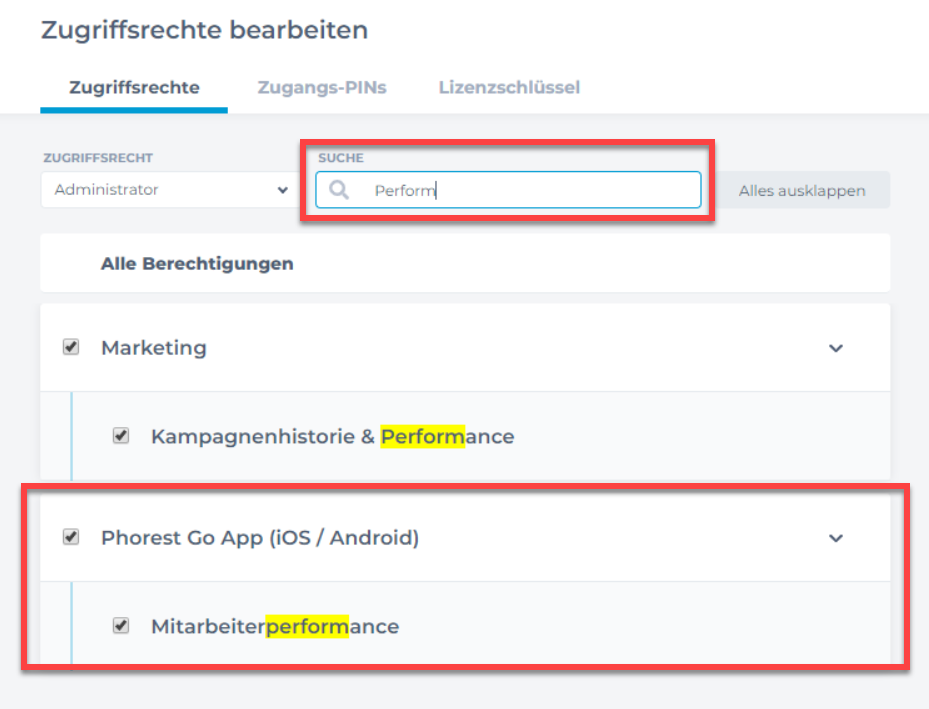Collapse the Phorest Go App section chevron

[835, 538]
